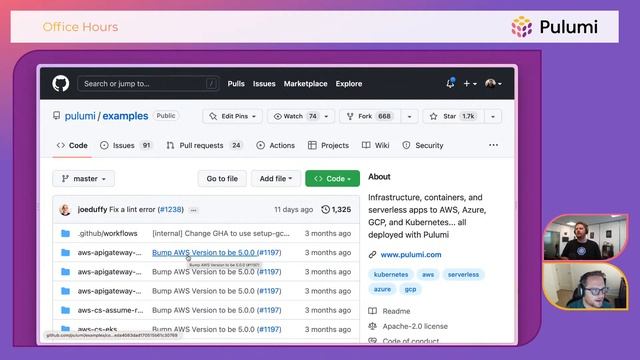The image size is (640, 360).
Task: Show more repository tabs via ellipsis
Action: point(493,145)
